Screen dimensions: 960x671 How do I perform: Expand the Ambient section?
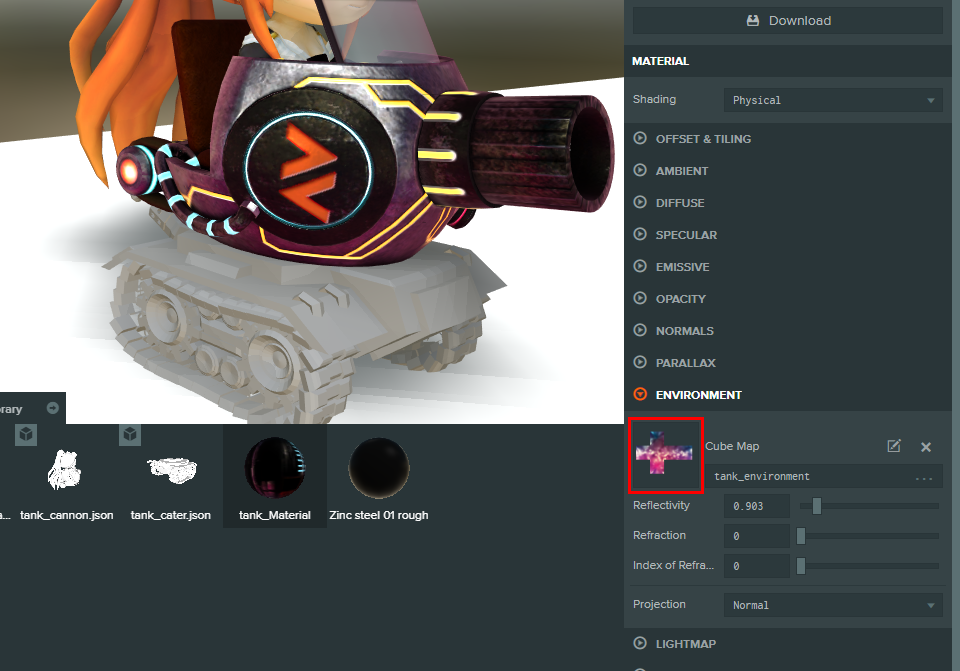[x=681, y=171]
